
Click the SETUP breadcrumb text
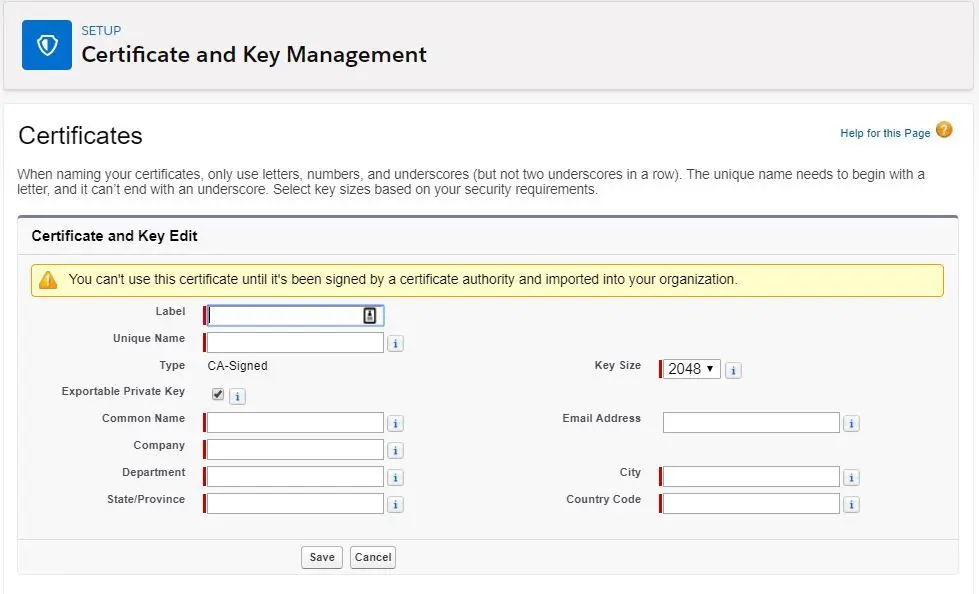point(101,31)
